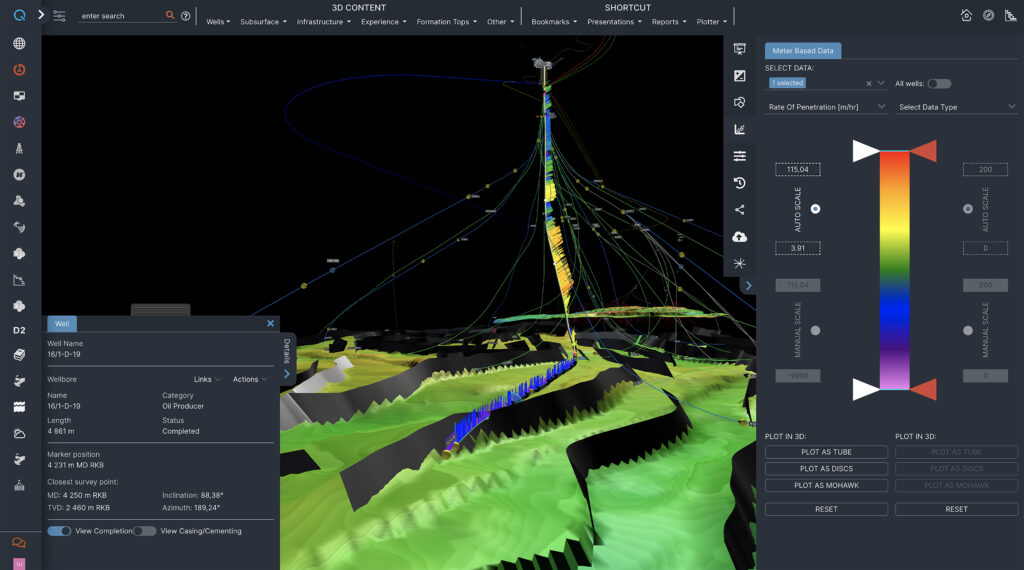The height and width of the screenshot is (570, 1024).
Task: Click the home view icon
Action: point(966,15)
